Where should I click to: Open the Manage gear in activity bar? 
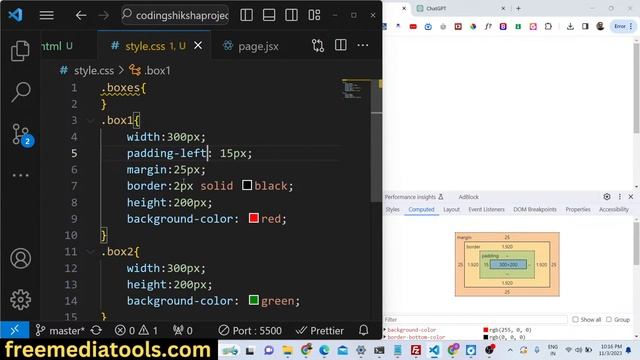coord(20,300)
